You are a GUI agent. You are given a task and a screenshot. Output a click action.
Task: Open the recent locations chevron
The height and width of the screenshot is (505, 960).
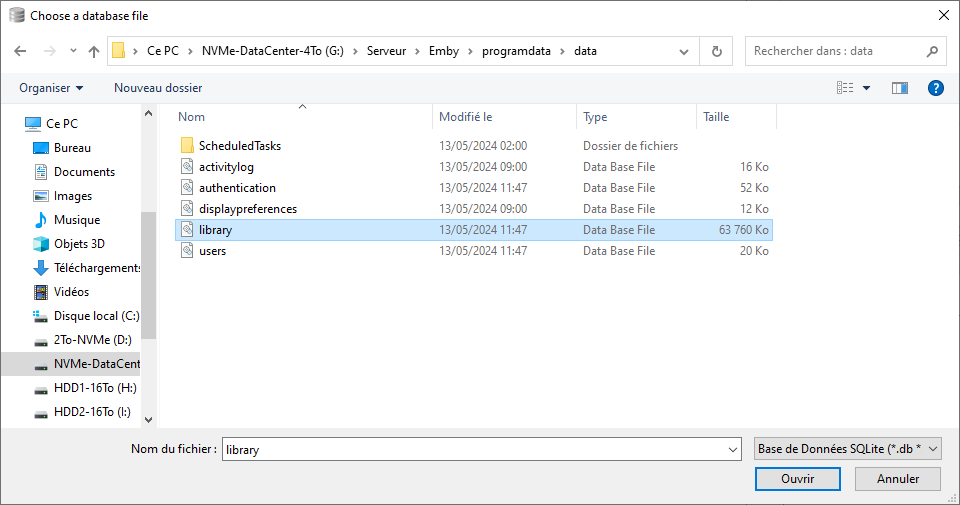tap(73, 51)
